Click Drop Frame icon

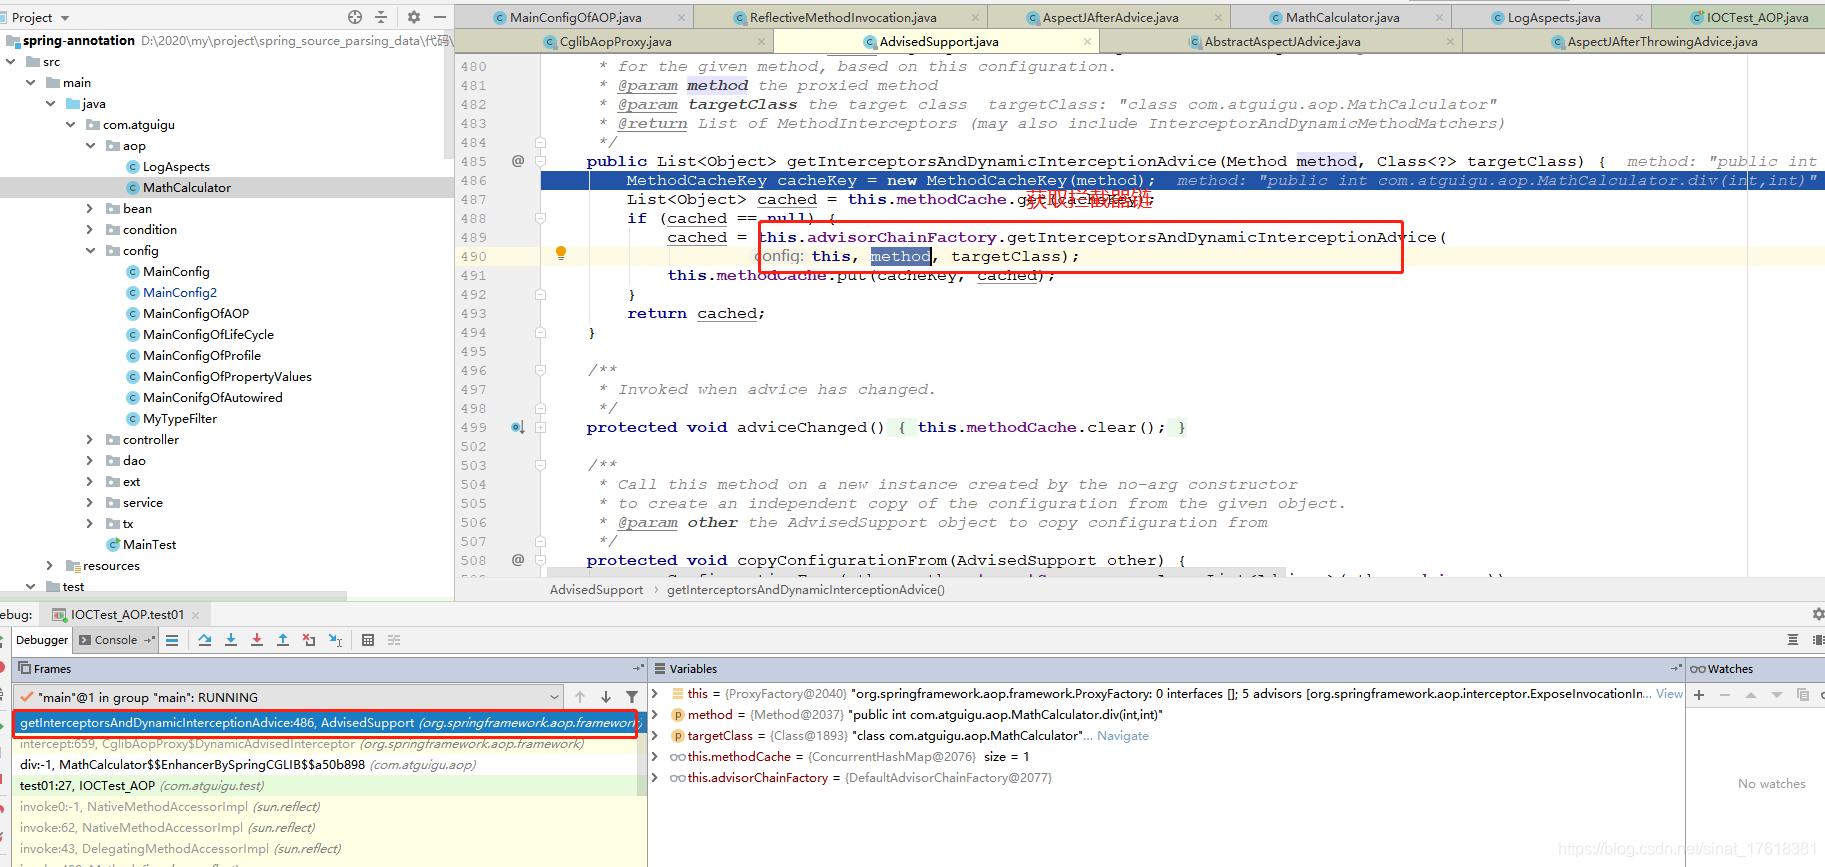coord(309,640)
